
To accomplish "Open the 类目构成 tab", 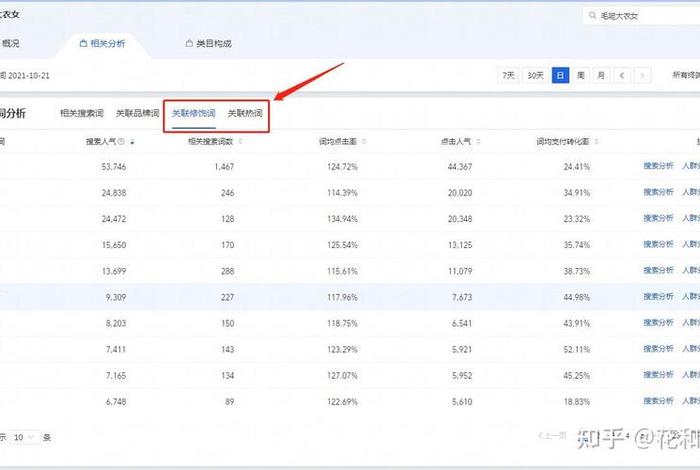I will click(208, 44).
